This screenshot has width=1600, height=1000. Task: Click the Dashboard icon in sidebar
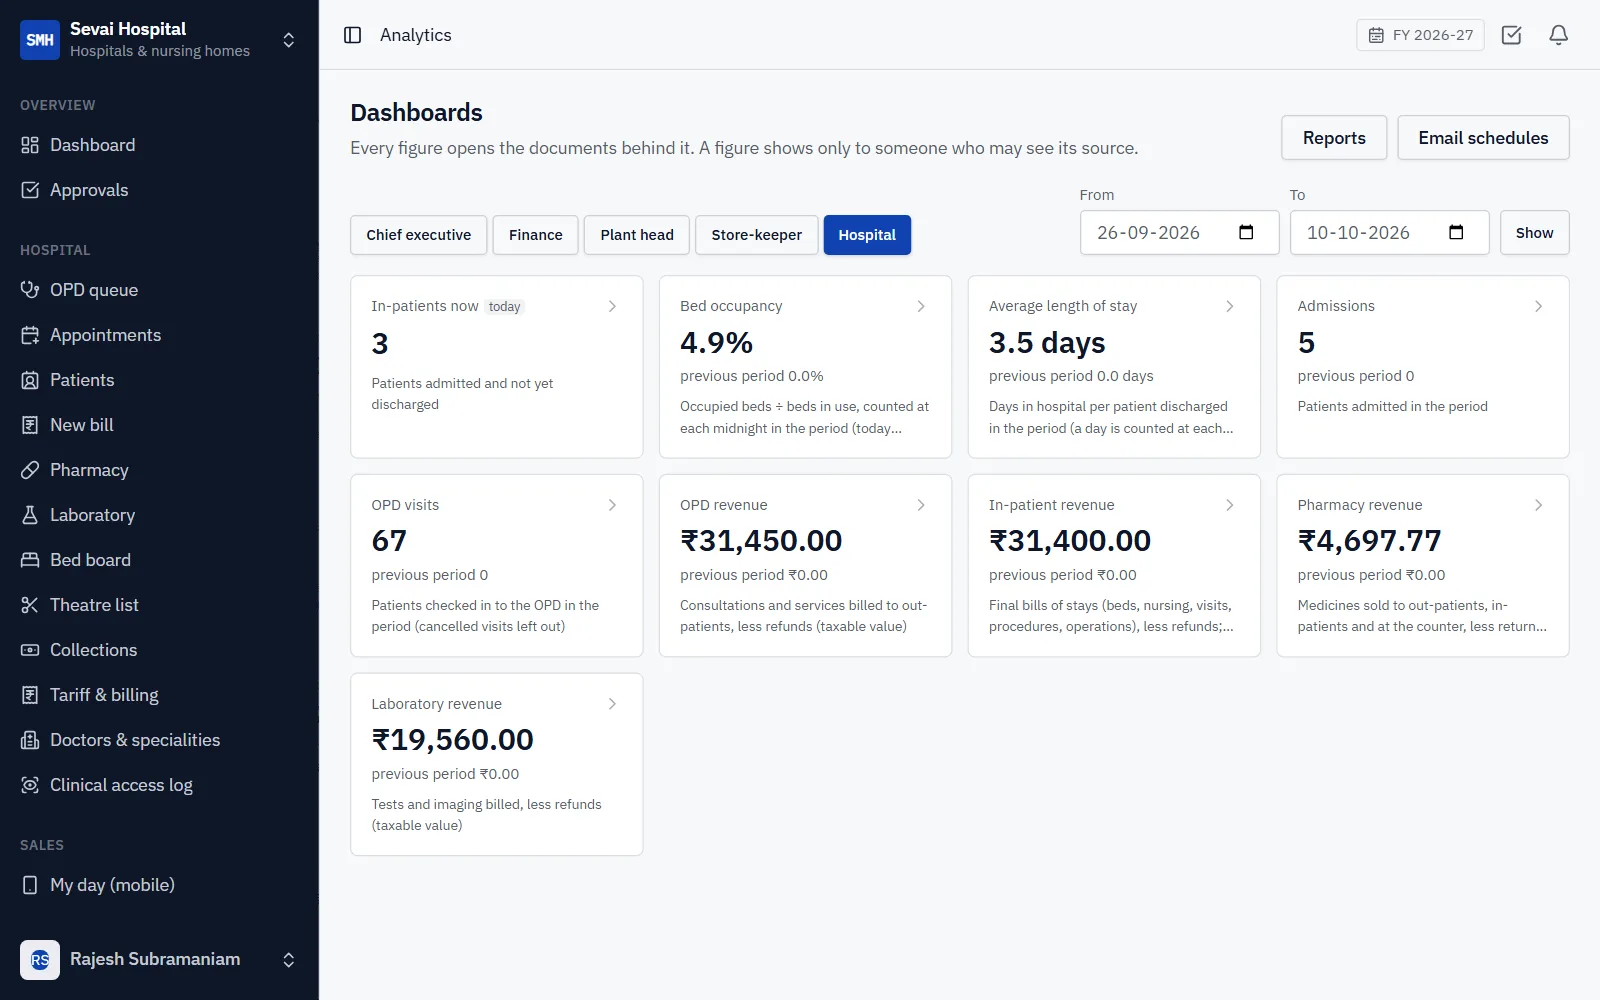(x=30, y=145)
